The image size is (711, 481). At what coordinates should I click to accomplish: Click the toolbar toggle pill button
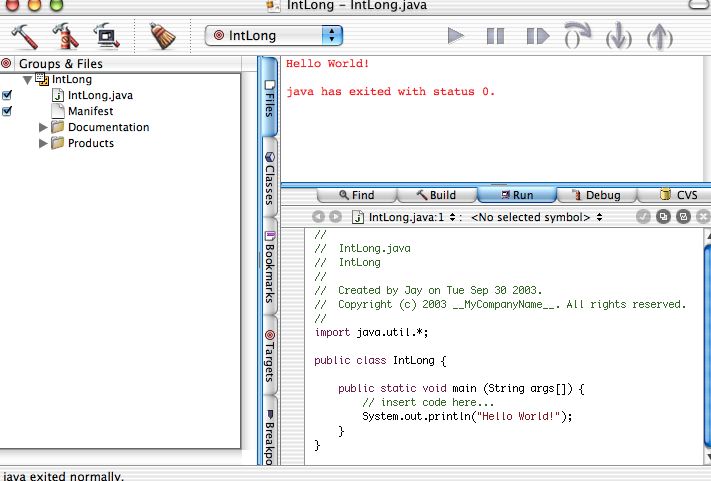699,4
